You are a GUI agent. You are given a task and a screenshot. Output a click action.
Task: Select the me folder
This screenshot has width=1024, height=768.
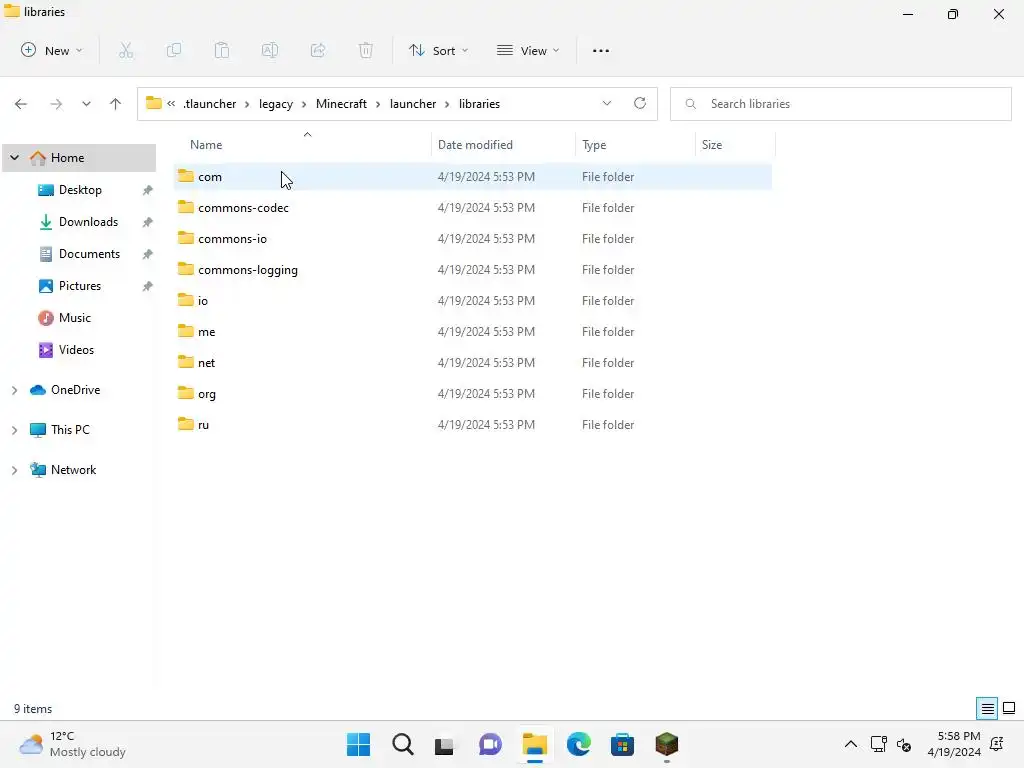tap(473, 332)
